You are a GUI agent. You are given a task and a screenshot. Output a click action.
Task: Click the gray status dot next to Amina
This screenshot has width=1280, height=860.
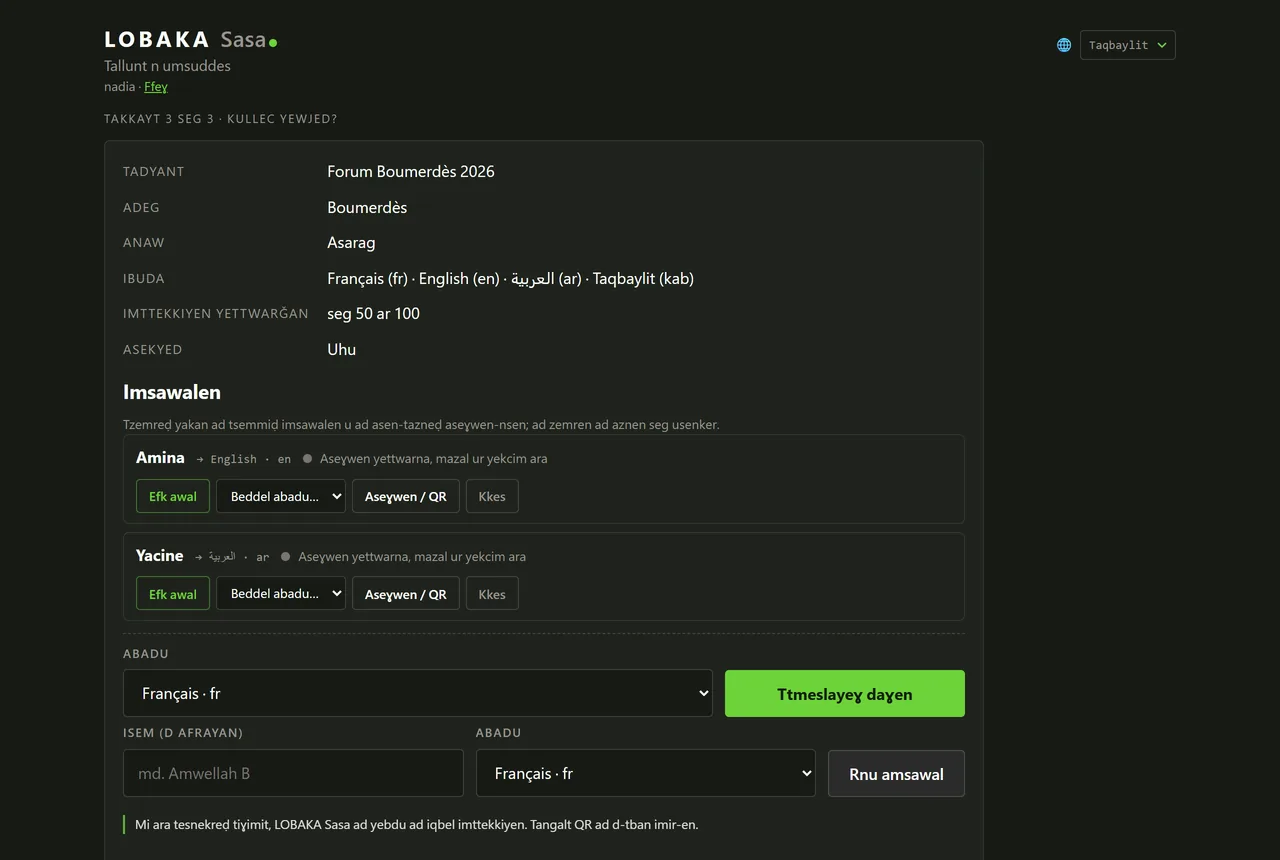click(308, 458)
